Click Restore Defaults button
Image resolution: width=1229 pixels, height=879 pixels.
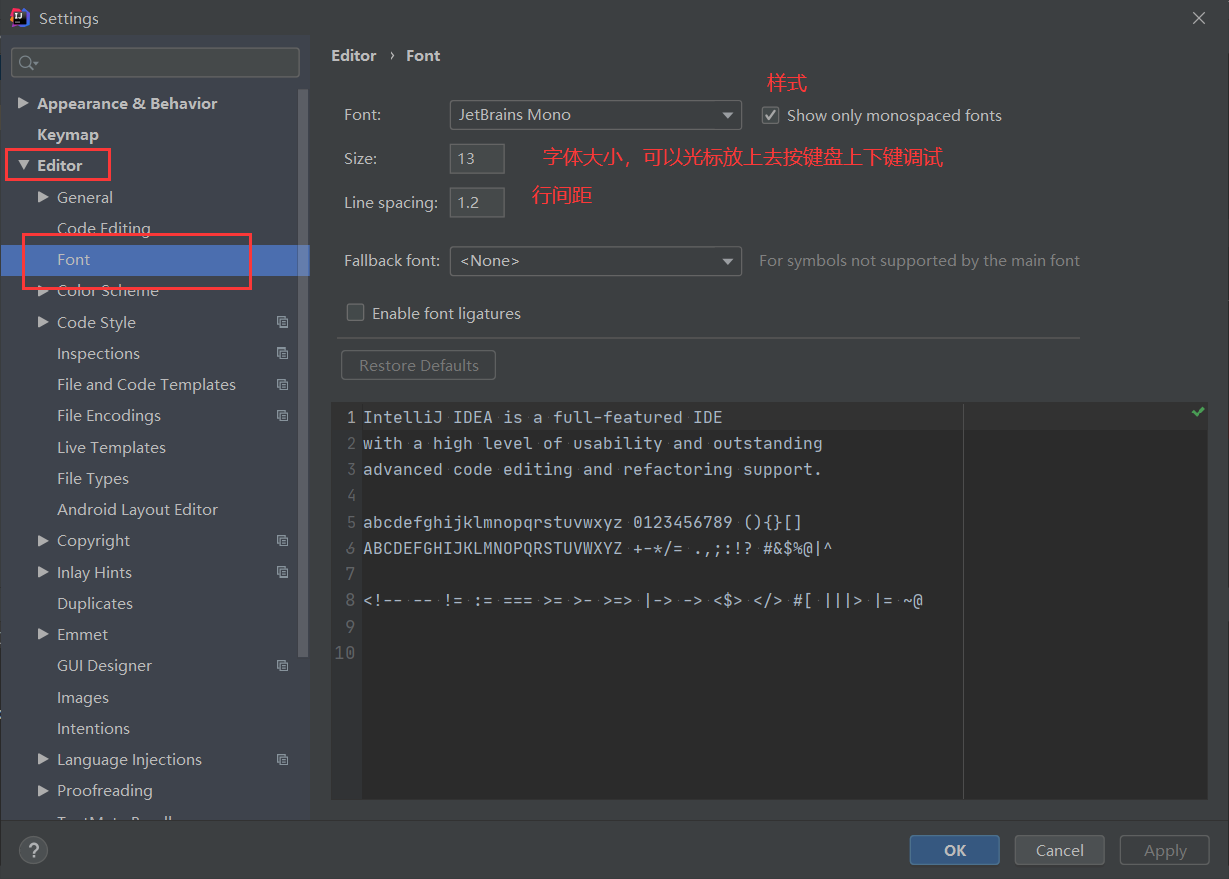419,365
